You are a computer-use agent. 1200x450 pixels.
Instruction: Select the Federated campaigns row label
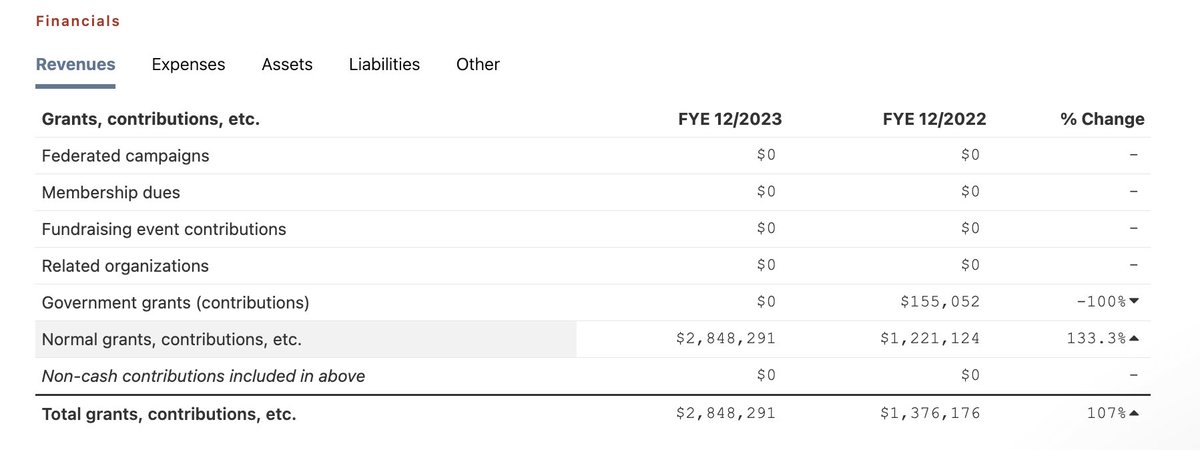tap(125, 155)
